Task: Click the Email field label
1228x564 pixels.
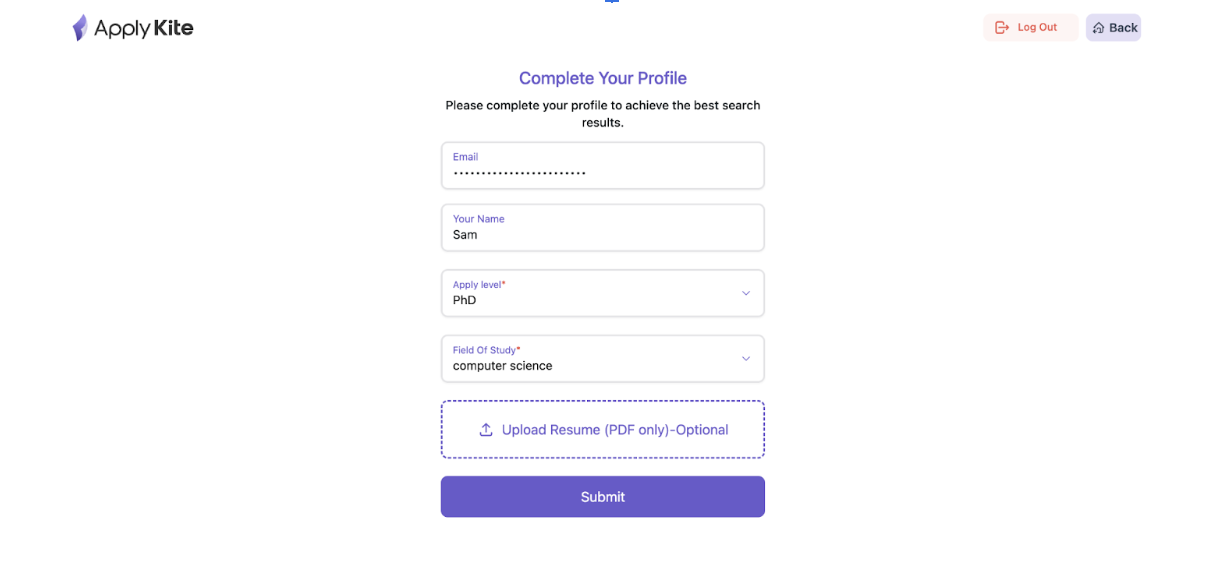Action: pos(465,157)
